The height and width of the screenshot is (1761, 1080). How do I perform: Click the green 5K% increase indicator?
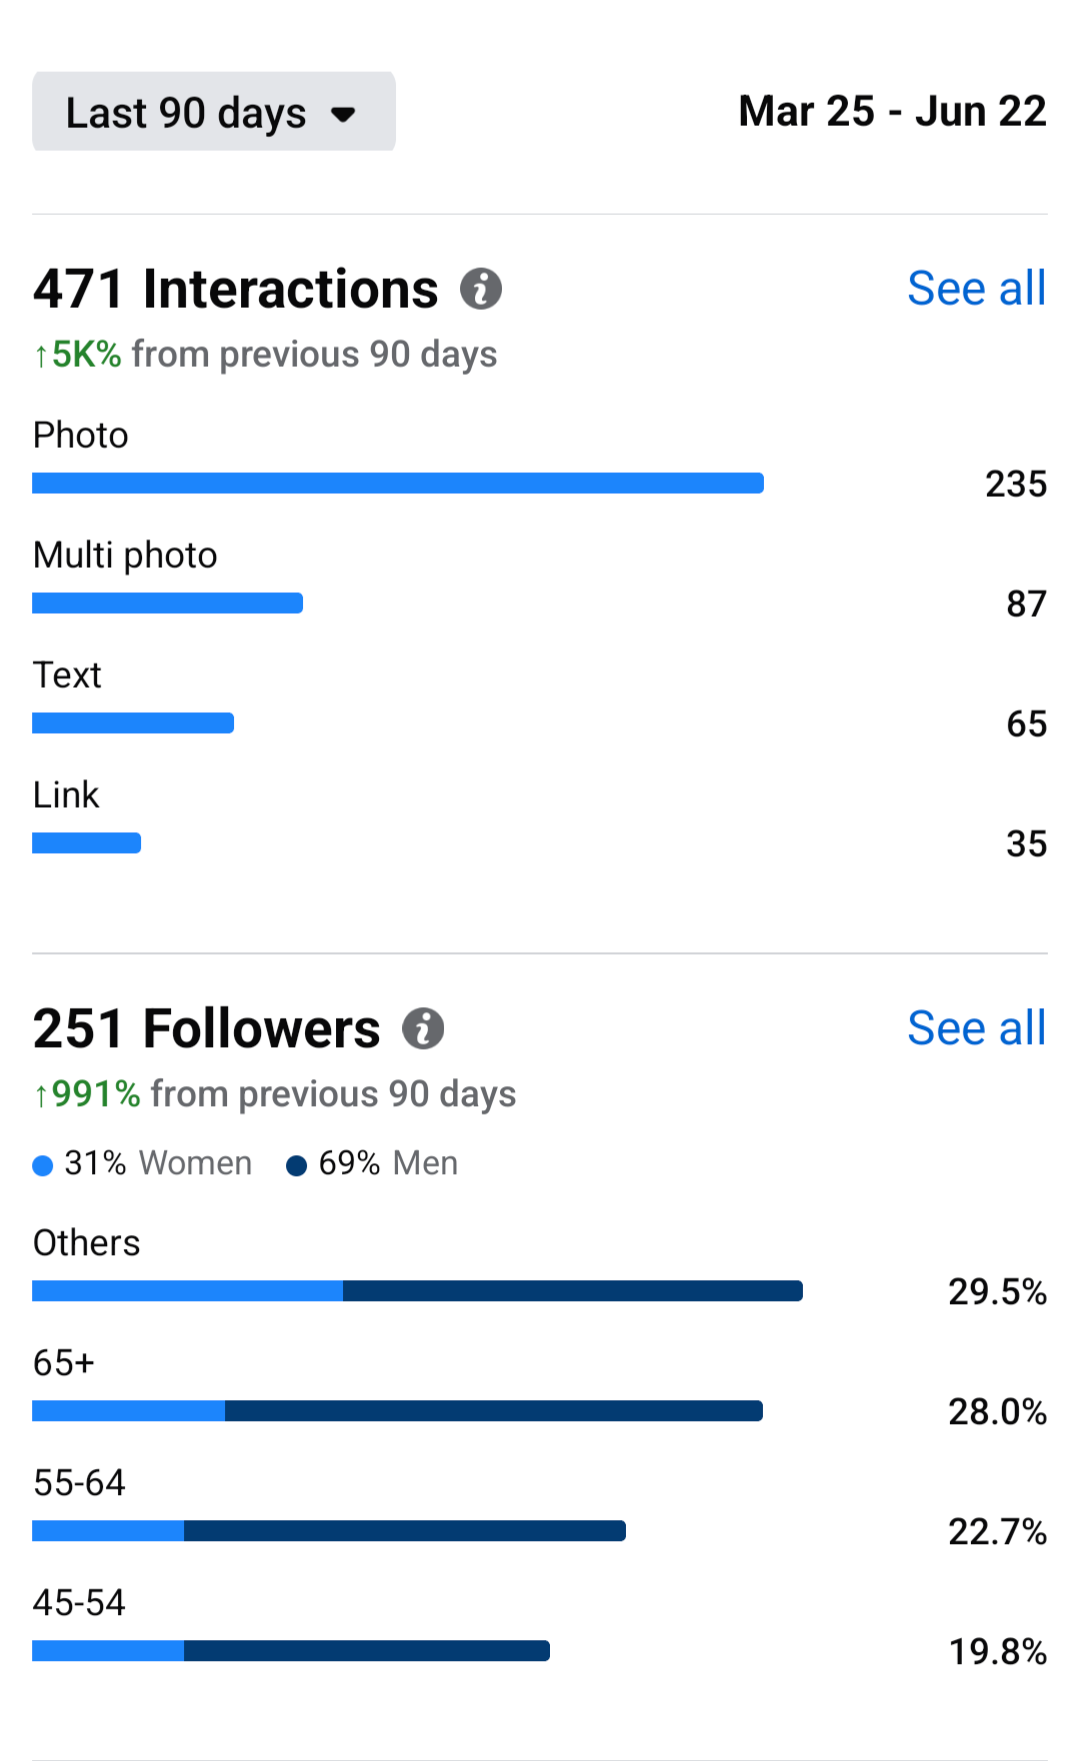77,354
